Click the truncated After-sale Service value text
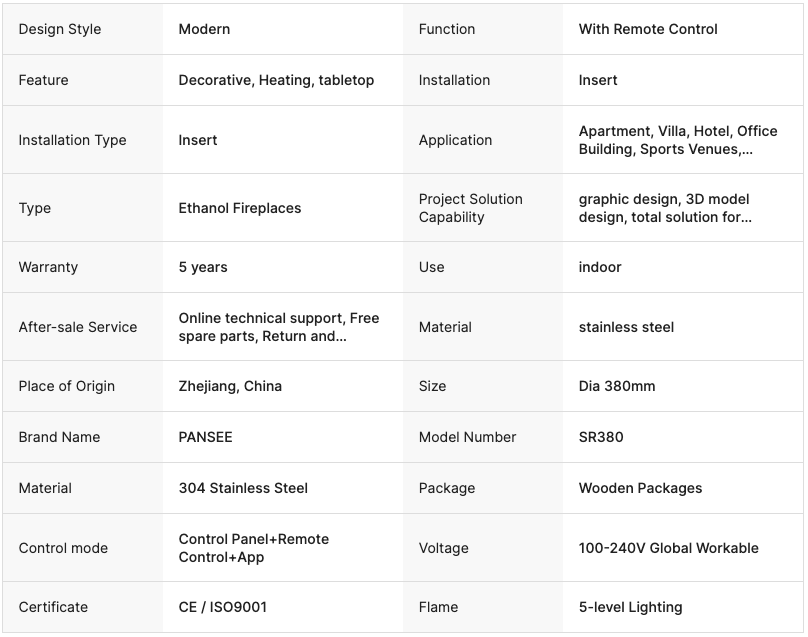 (279, 327)
